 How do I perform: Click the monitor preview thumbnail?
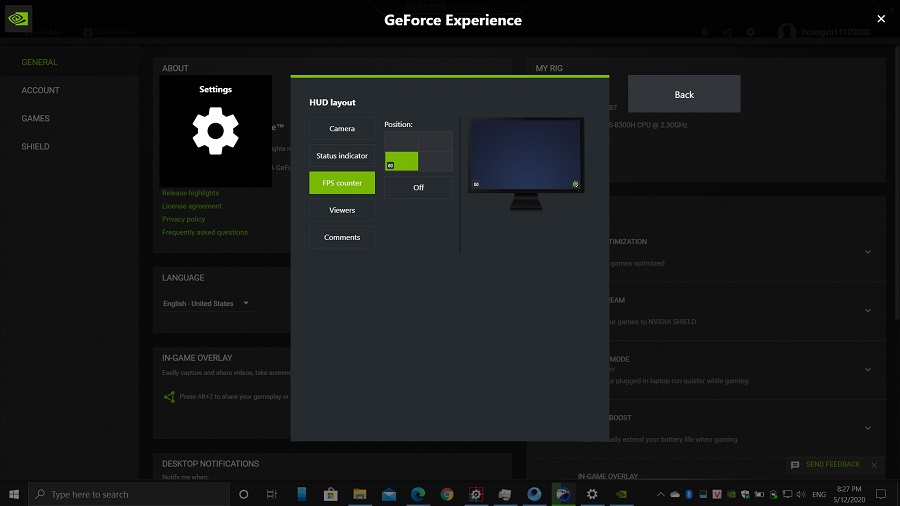pos(526,164)
